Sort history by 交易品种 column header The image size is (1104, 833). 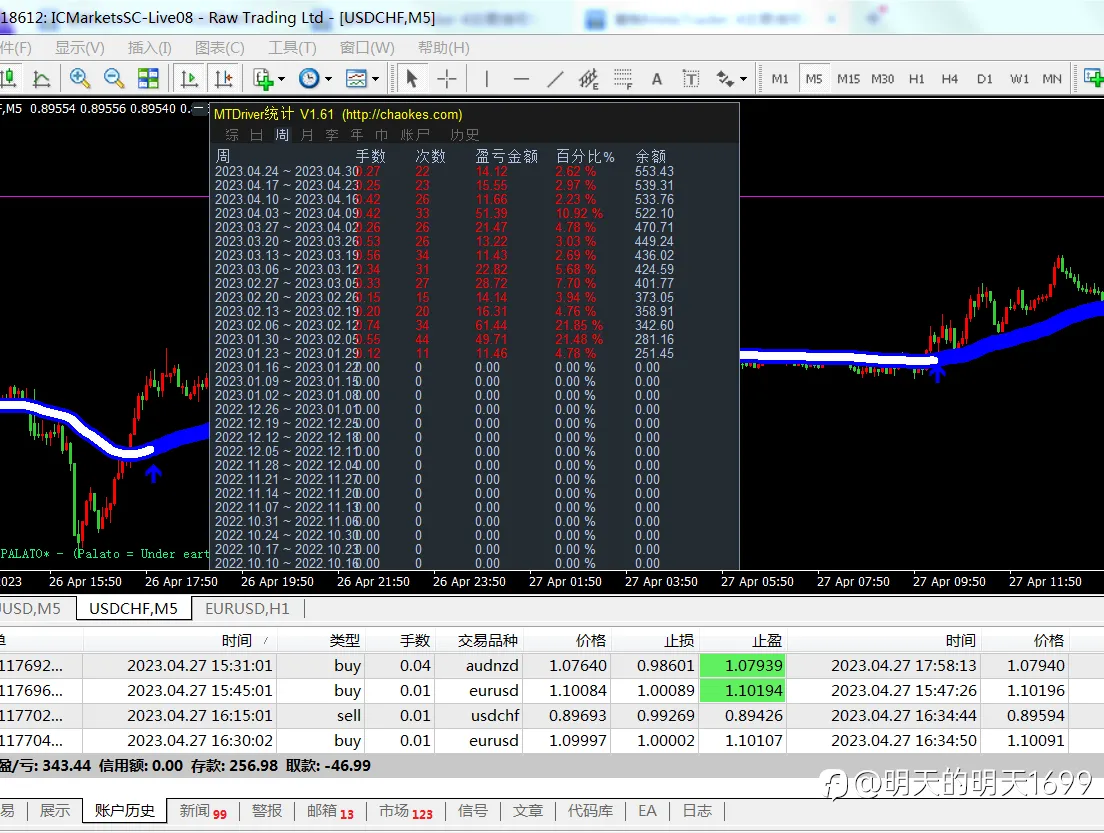point(487,641)
